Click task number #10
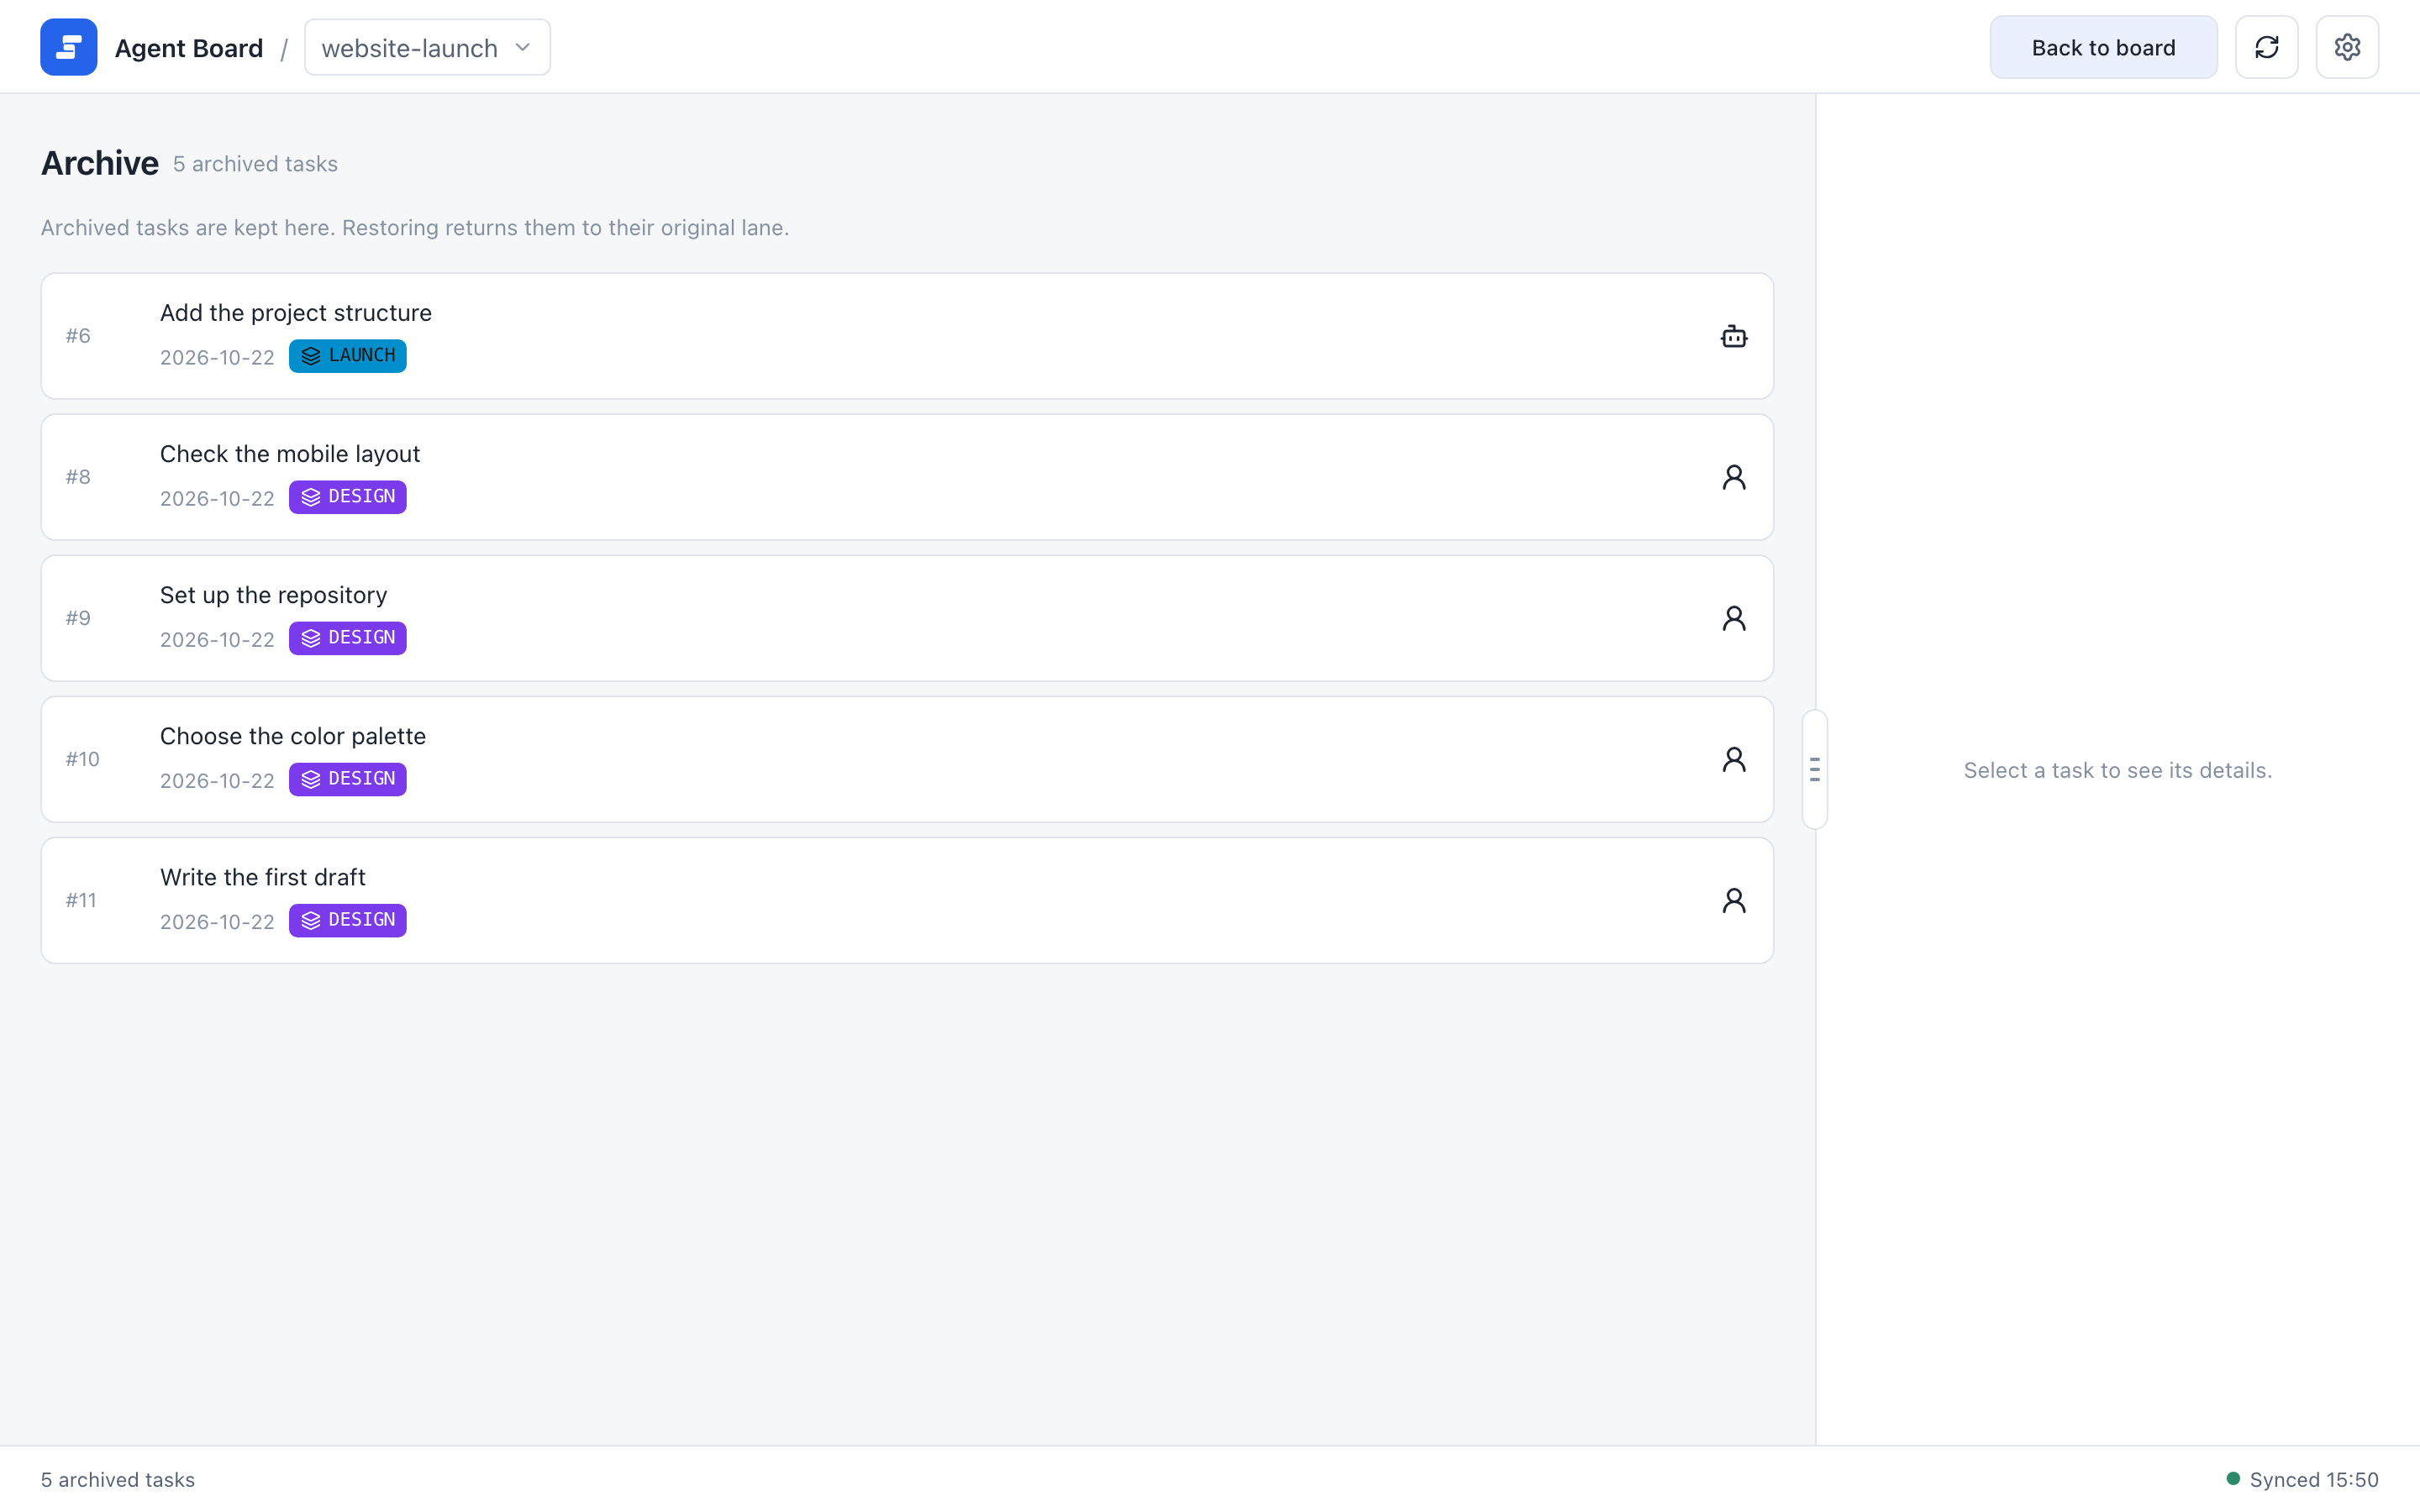The width and height of the screenshot is (2420, 1512). [83, 759]
